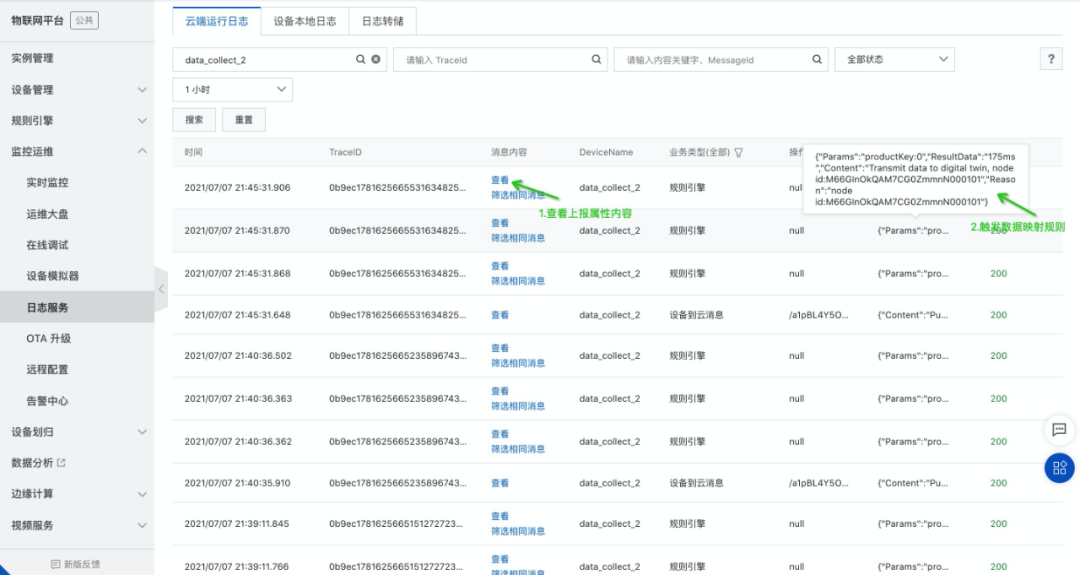This screenshot has width=1080, height=575.
Task: Open 新版反馈 at sidebar bottom
Action: 76,564
